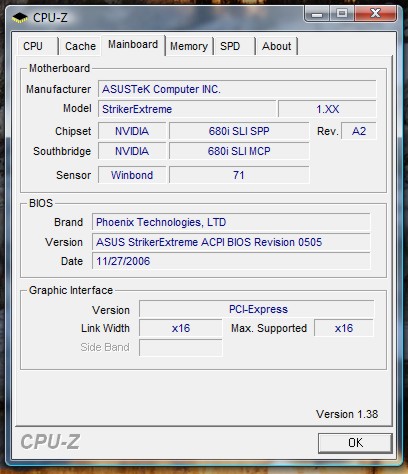This screenshot has height=474, width=408.
Task: Click the Chipset vendor NVIDIA field
Action: (132, 131)
